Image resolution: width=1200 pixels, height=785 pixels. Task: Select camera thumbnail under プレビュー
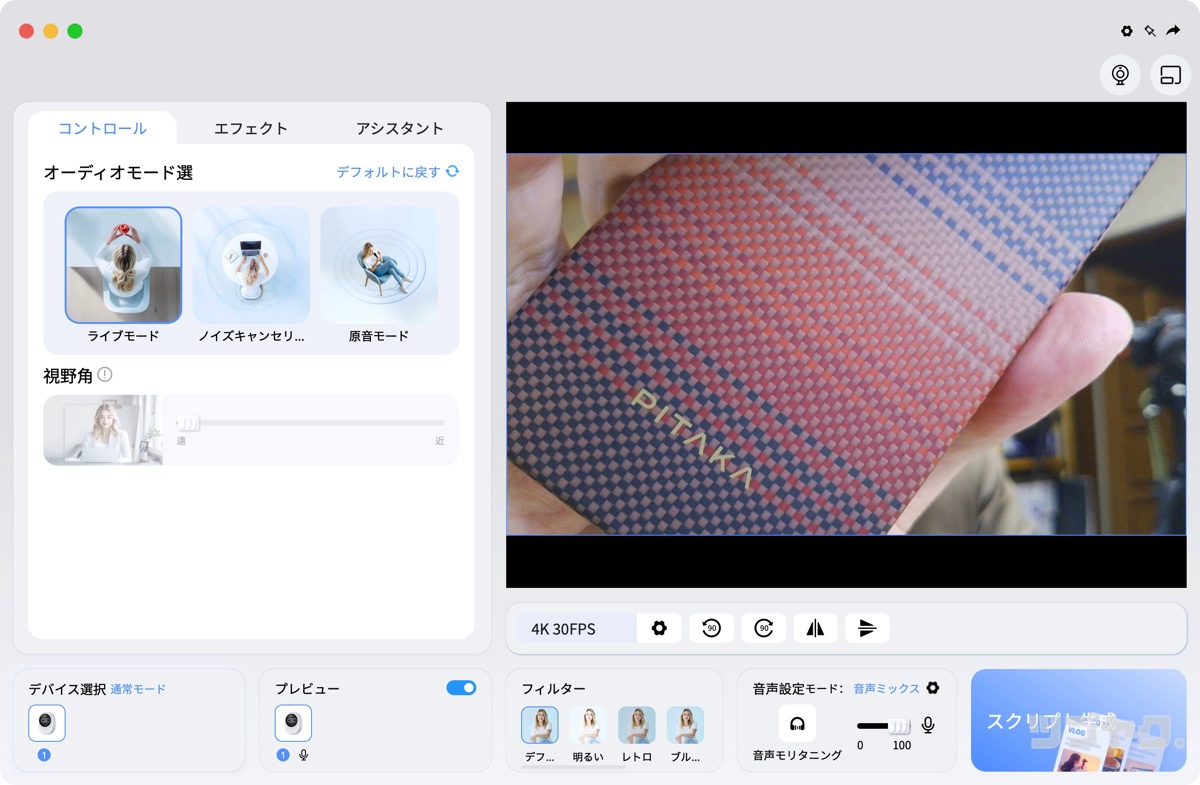coord(293,723)
